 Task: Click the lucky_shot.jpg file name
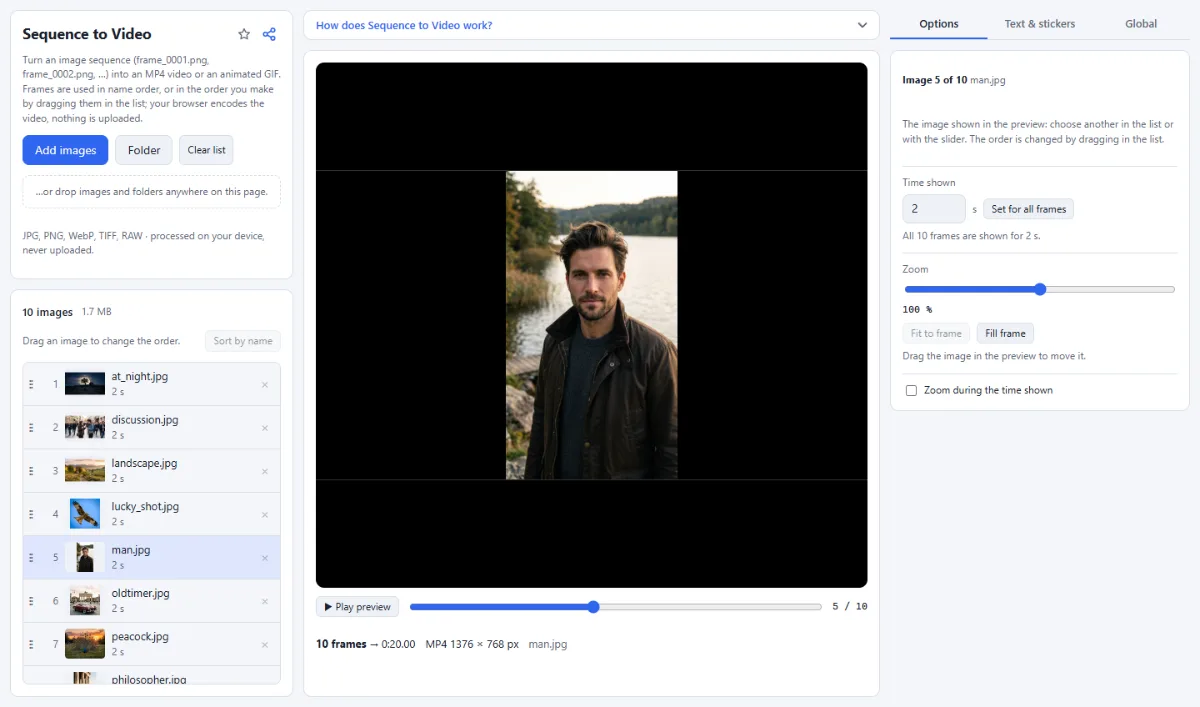[x=145, y=507]
